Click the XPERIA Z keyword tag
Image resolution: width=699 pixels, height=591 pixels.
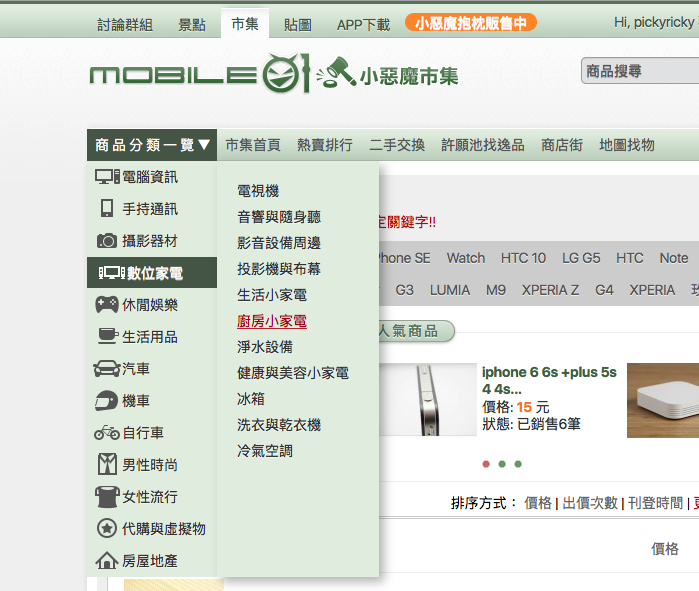(551, 290)
